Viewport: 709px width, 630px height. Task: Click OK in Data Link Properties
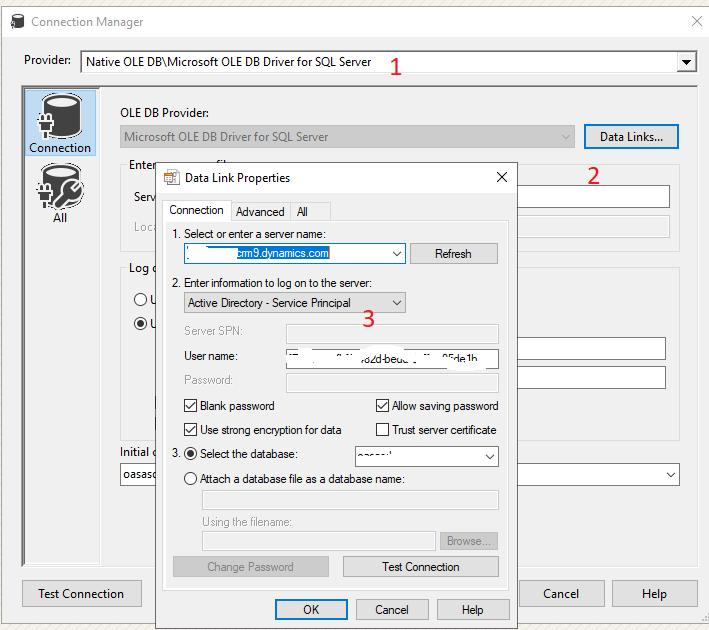coord(311,610)
